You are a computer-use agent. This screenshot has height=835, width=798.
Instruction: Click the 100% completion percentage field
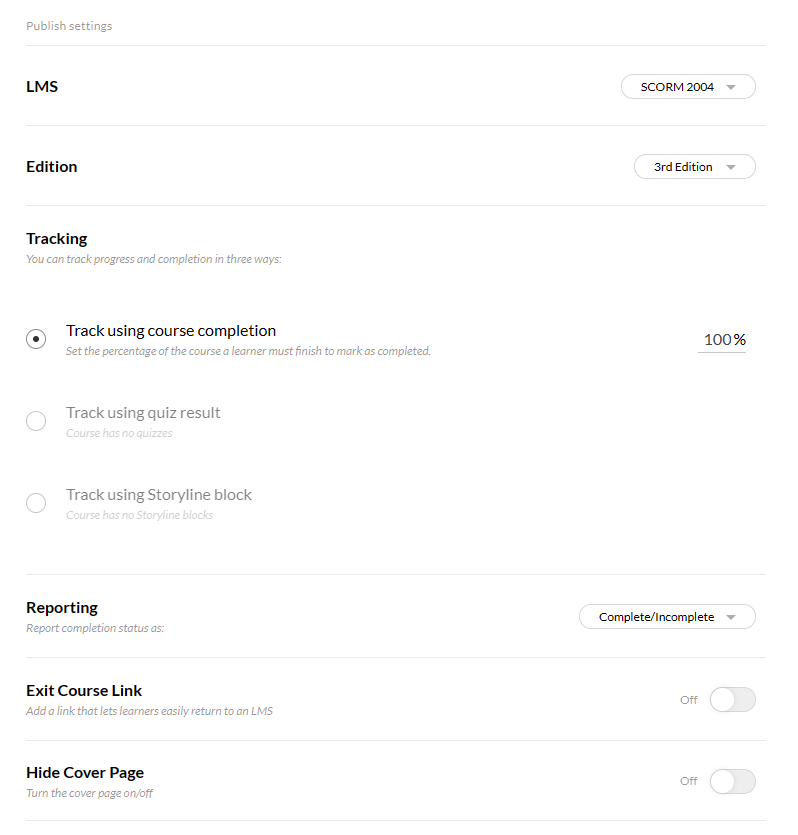coord(722,340)
